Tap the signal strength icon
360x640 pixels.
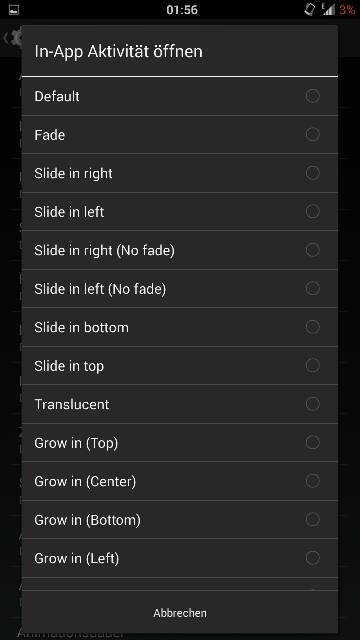328,10
